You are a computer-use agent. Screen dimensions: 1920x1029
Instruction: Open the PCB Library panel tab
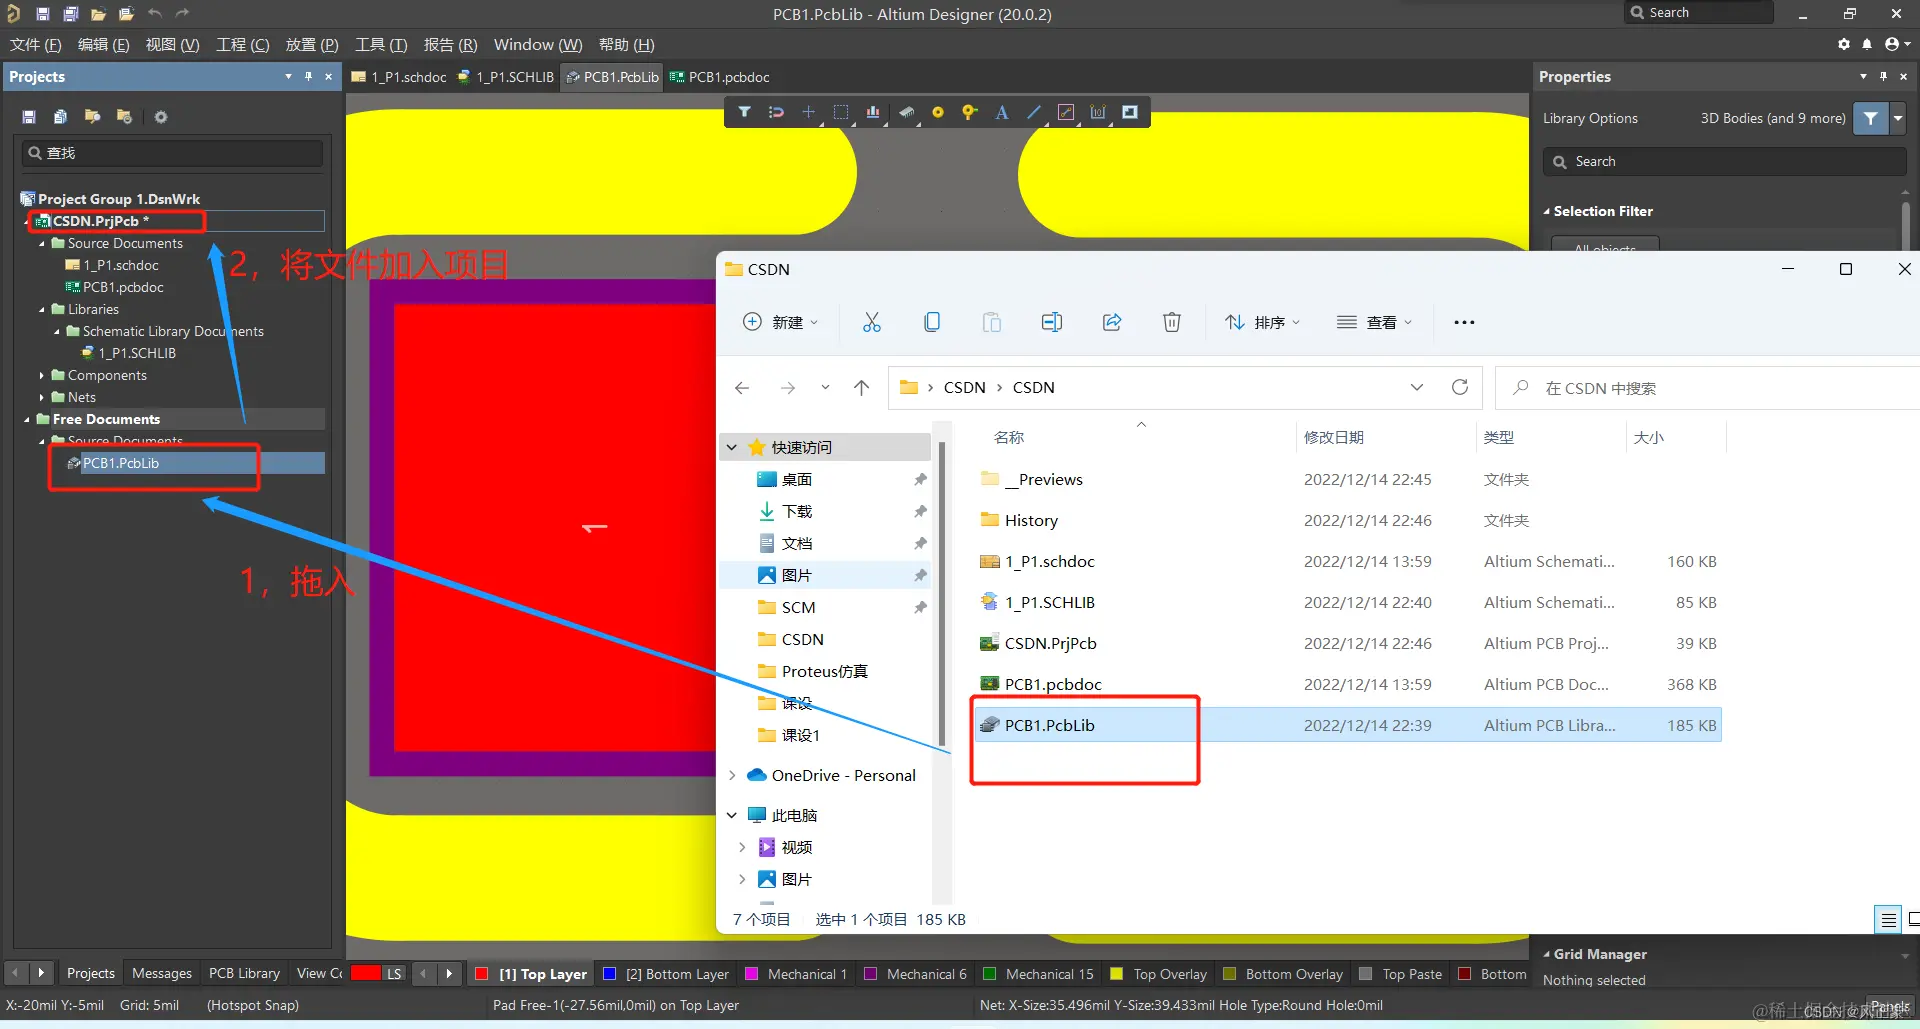244,973
